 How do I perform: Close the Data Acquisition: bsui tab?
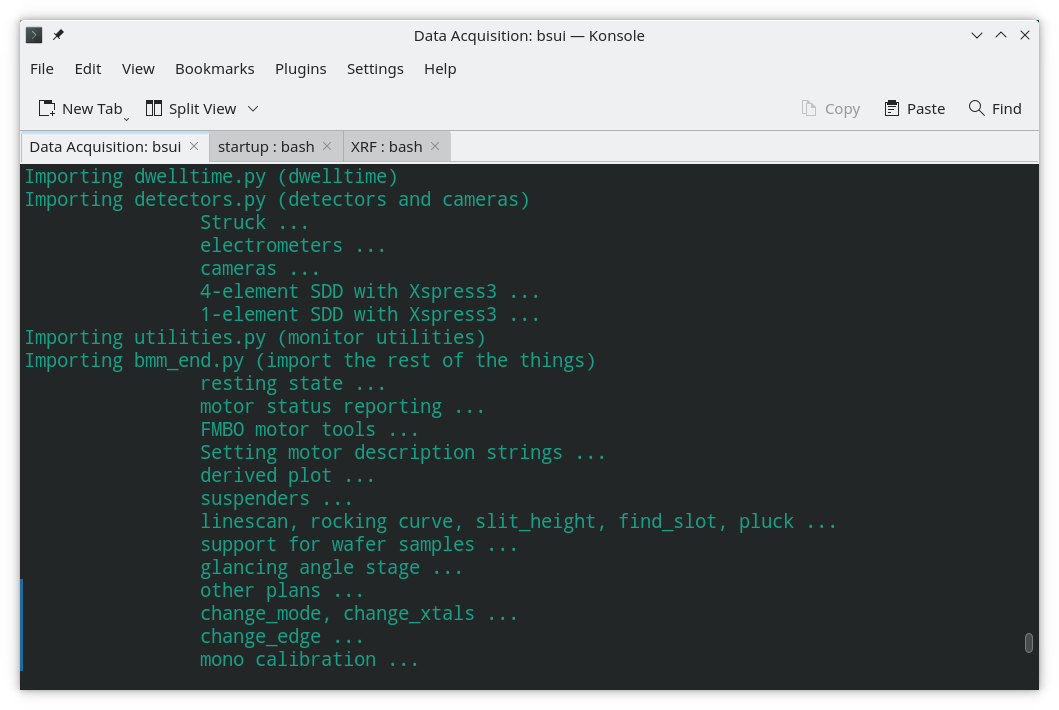tap(194, 147)
